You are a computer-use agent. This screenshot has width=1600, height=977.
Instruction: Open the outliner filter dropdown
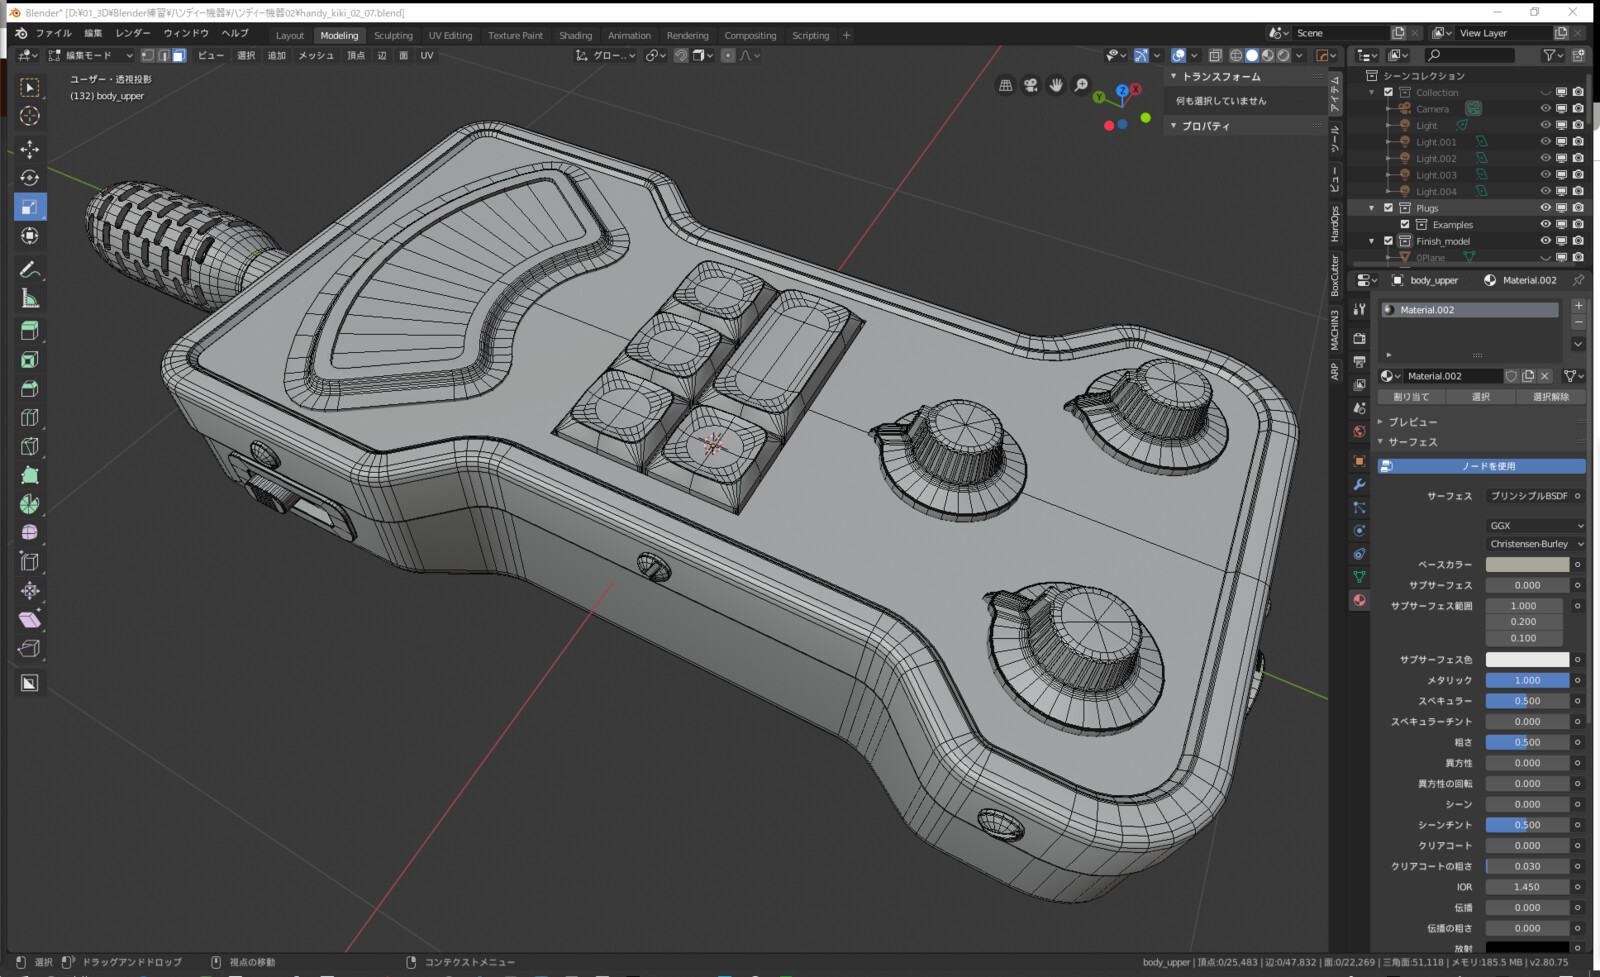pos(1551,56)
